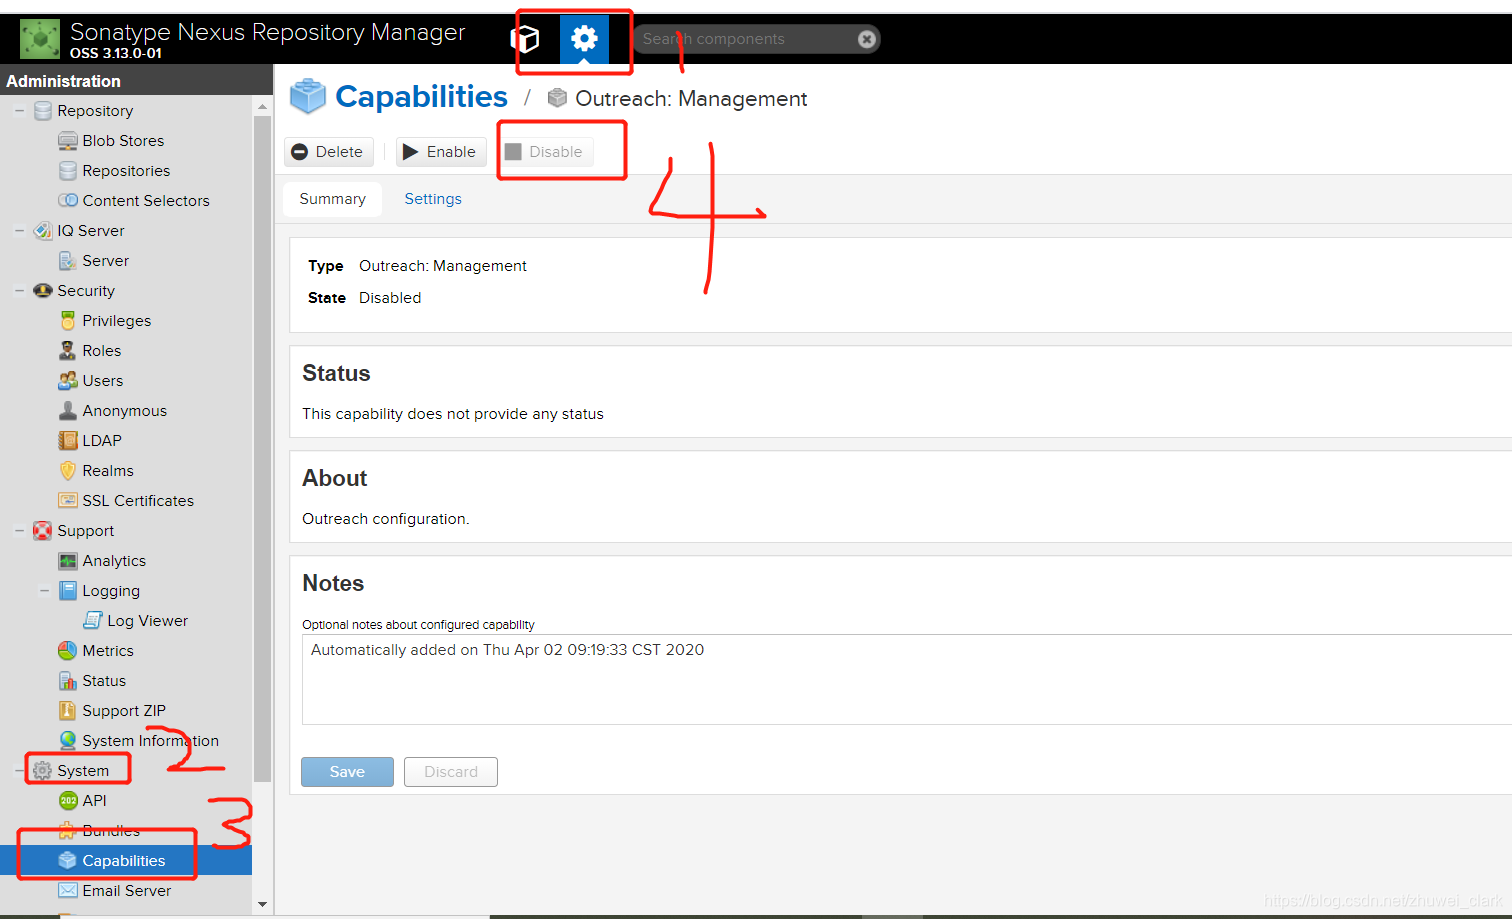1512x919 pixels.
Task: Save the capability notes
Action: tap(347, 771)
